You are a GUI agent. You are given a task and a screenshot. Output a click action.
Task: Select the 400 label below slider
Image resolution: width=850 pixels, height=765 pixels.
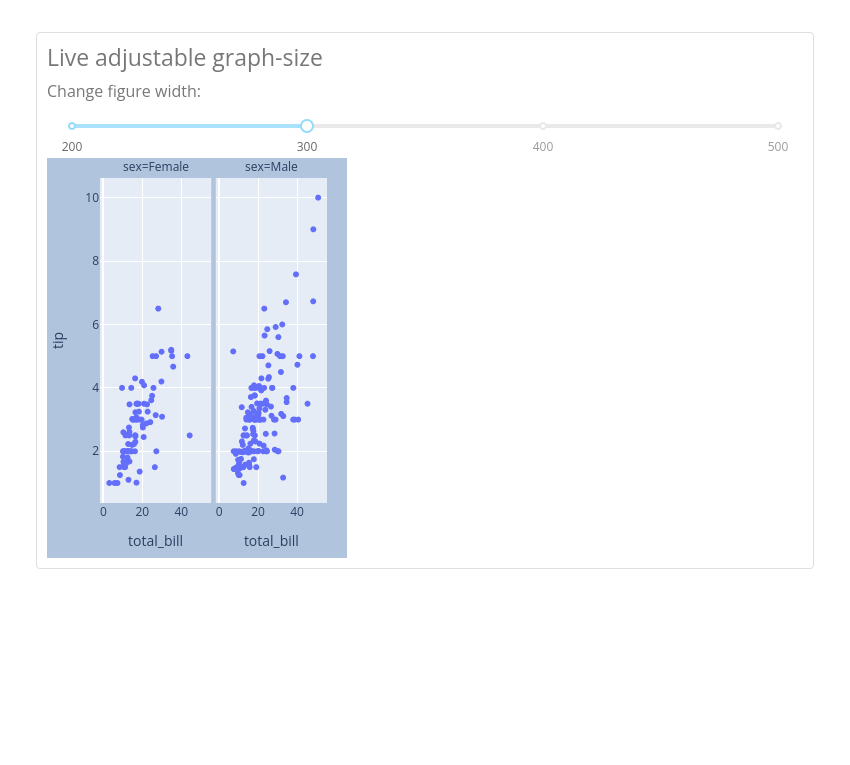tap(543, 146)
